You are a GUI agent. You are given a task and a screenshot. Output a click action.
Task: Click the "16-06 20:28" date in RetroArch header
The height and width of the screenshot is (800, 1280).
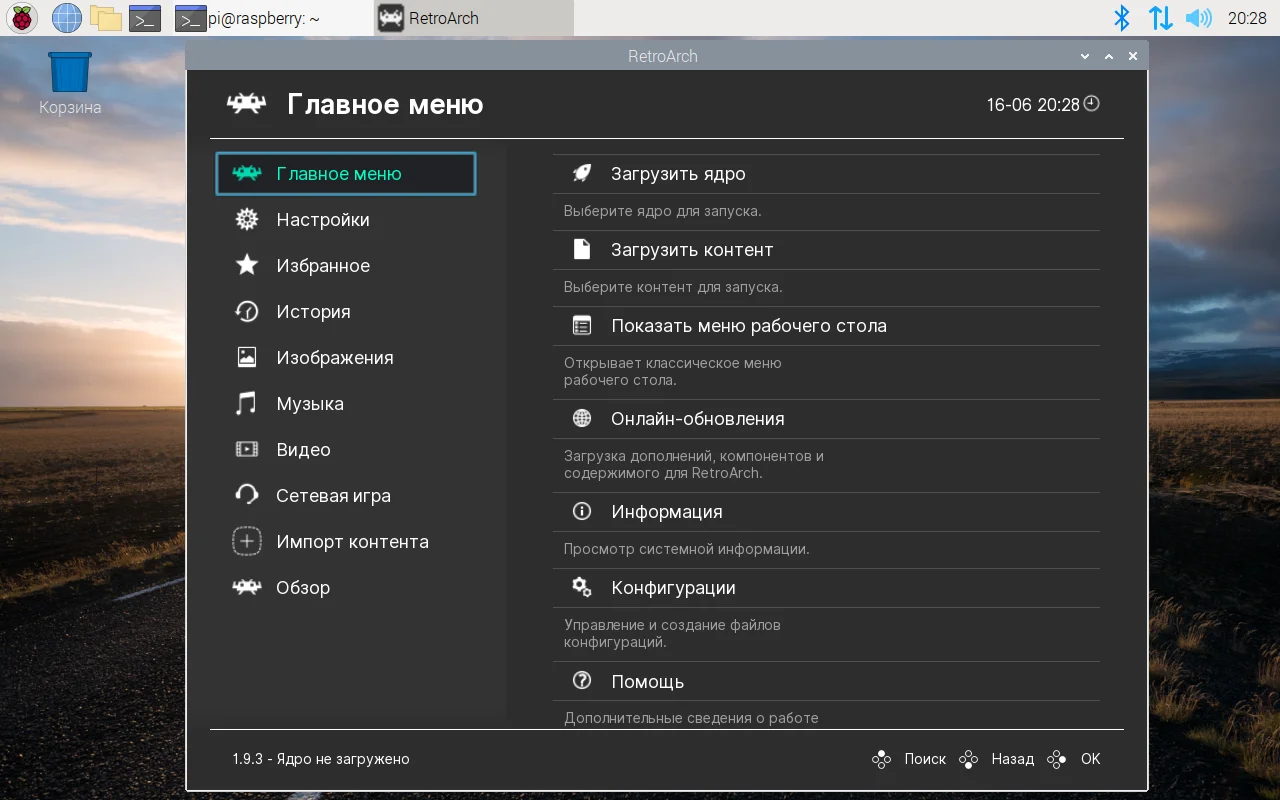pyautogui.click(x=1033, y=105)
